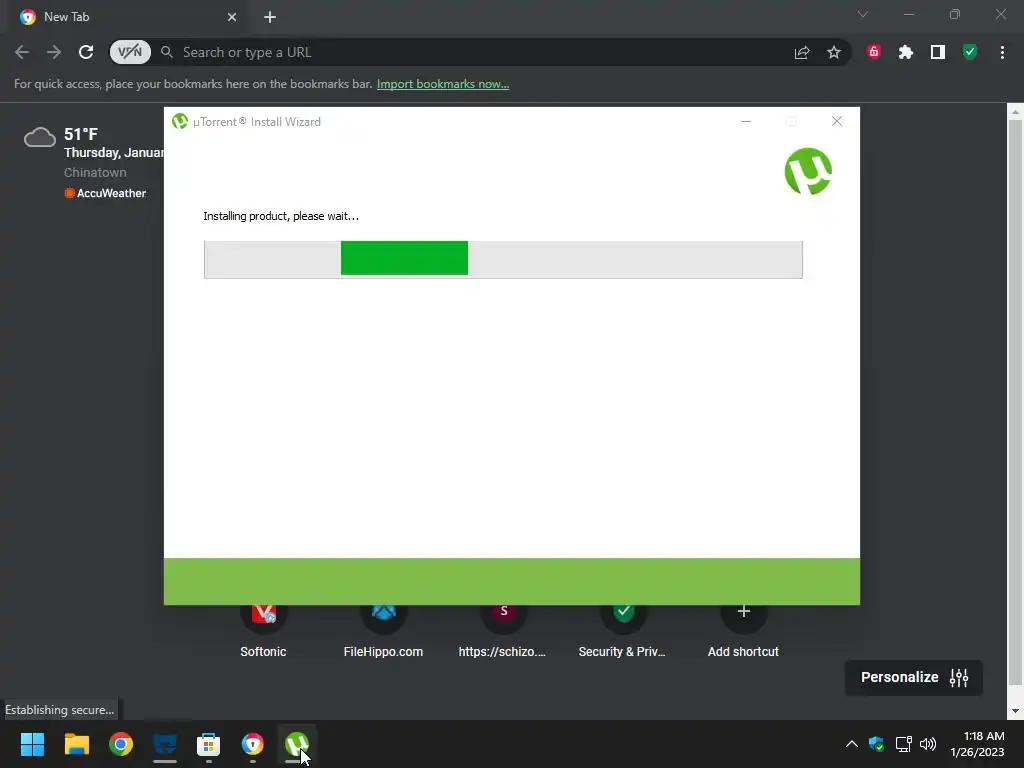The image size is (1024, 768).
Task: Open the blue monitor app in the taskbar
Action: 165,744
